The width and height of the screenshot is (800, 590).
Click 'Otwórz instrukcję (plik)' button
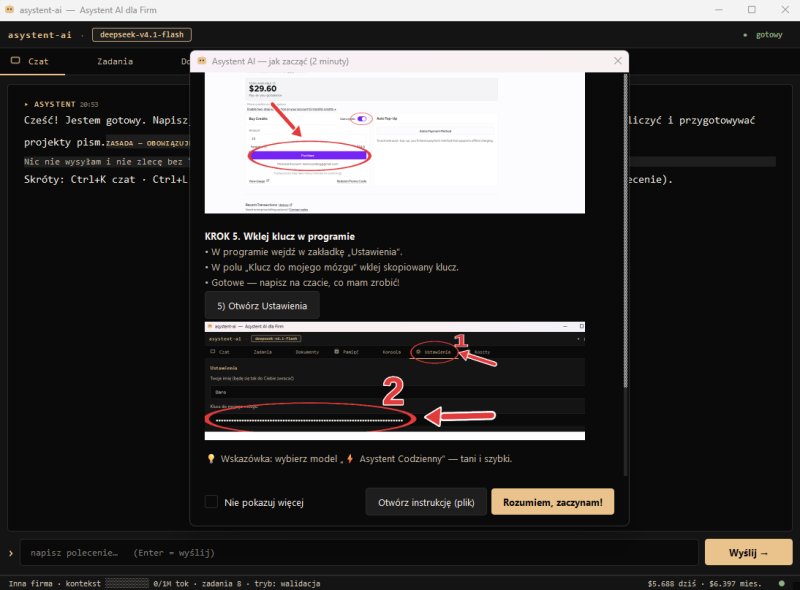pyautogui.click(x=426, y=502)
